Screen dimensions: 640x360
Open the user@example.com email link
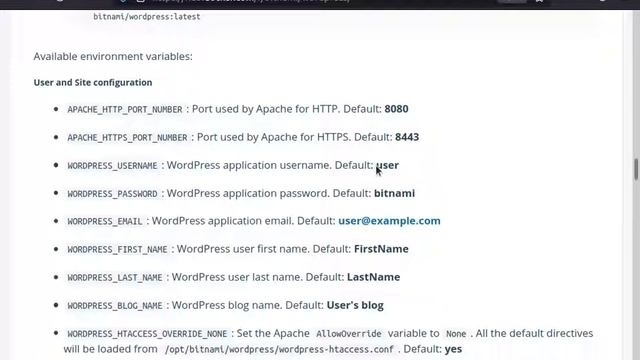click(x=389, y=221)
